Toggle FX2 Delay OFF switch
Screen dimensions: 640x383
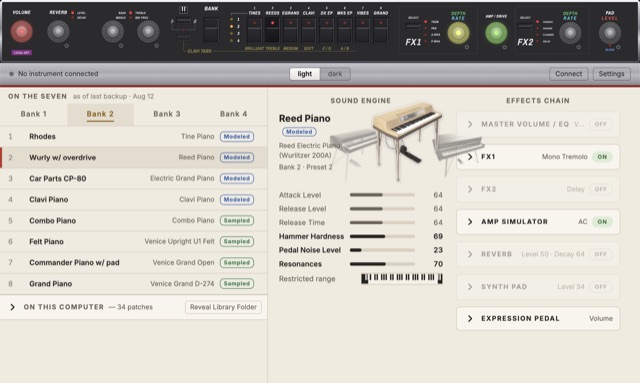pos(600,189)
